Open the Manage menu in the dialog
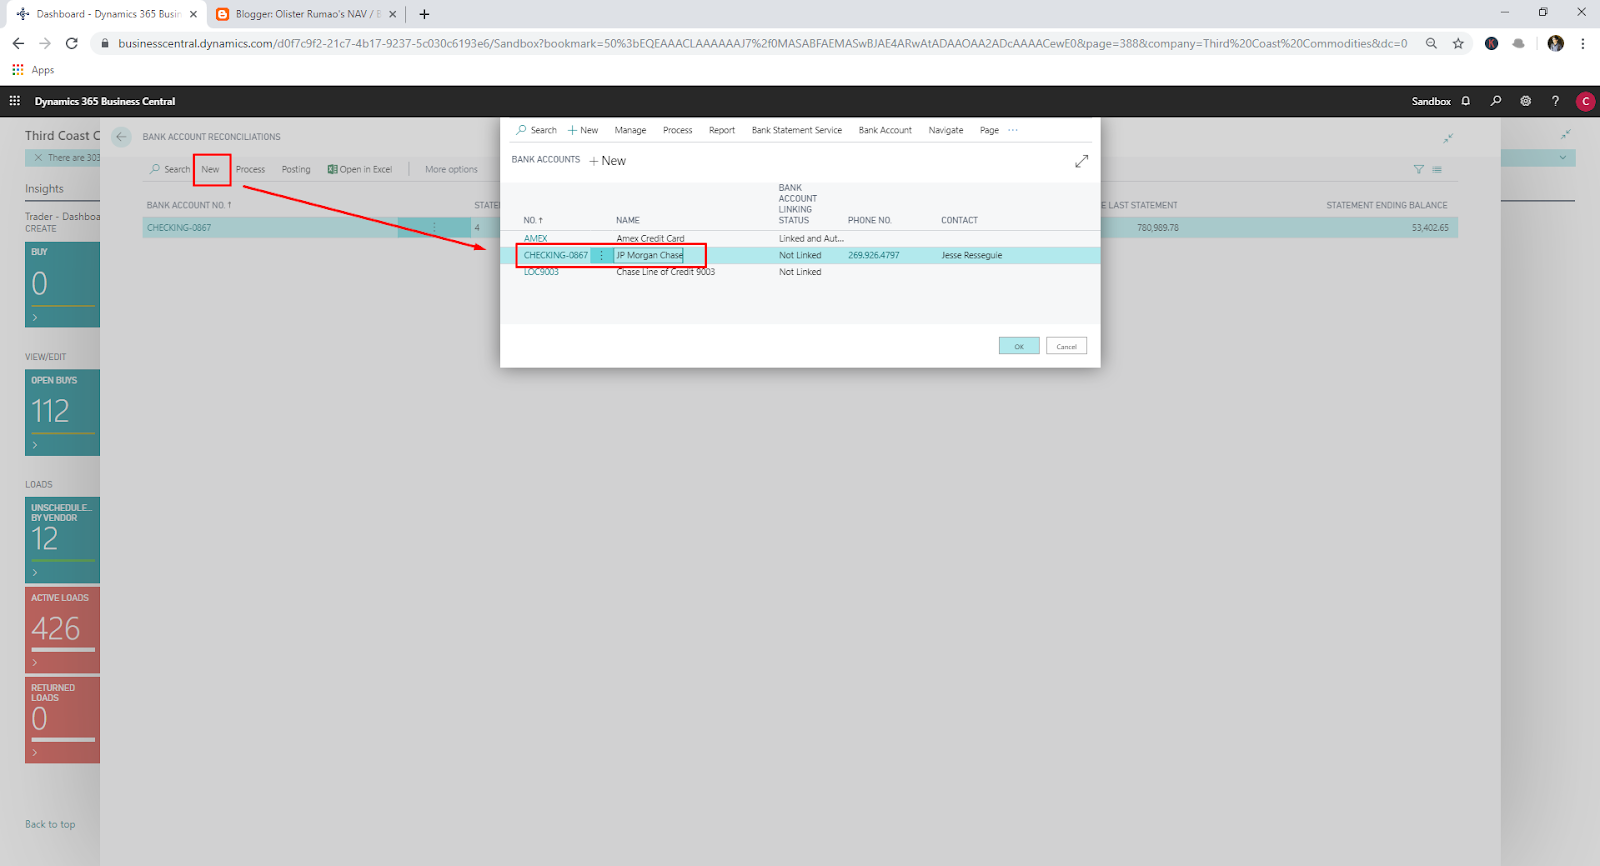The width and height of the screenshot is (1600, 866). 630,130
